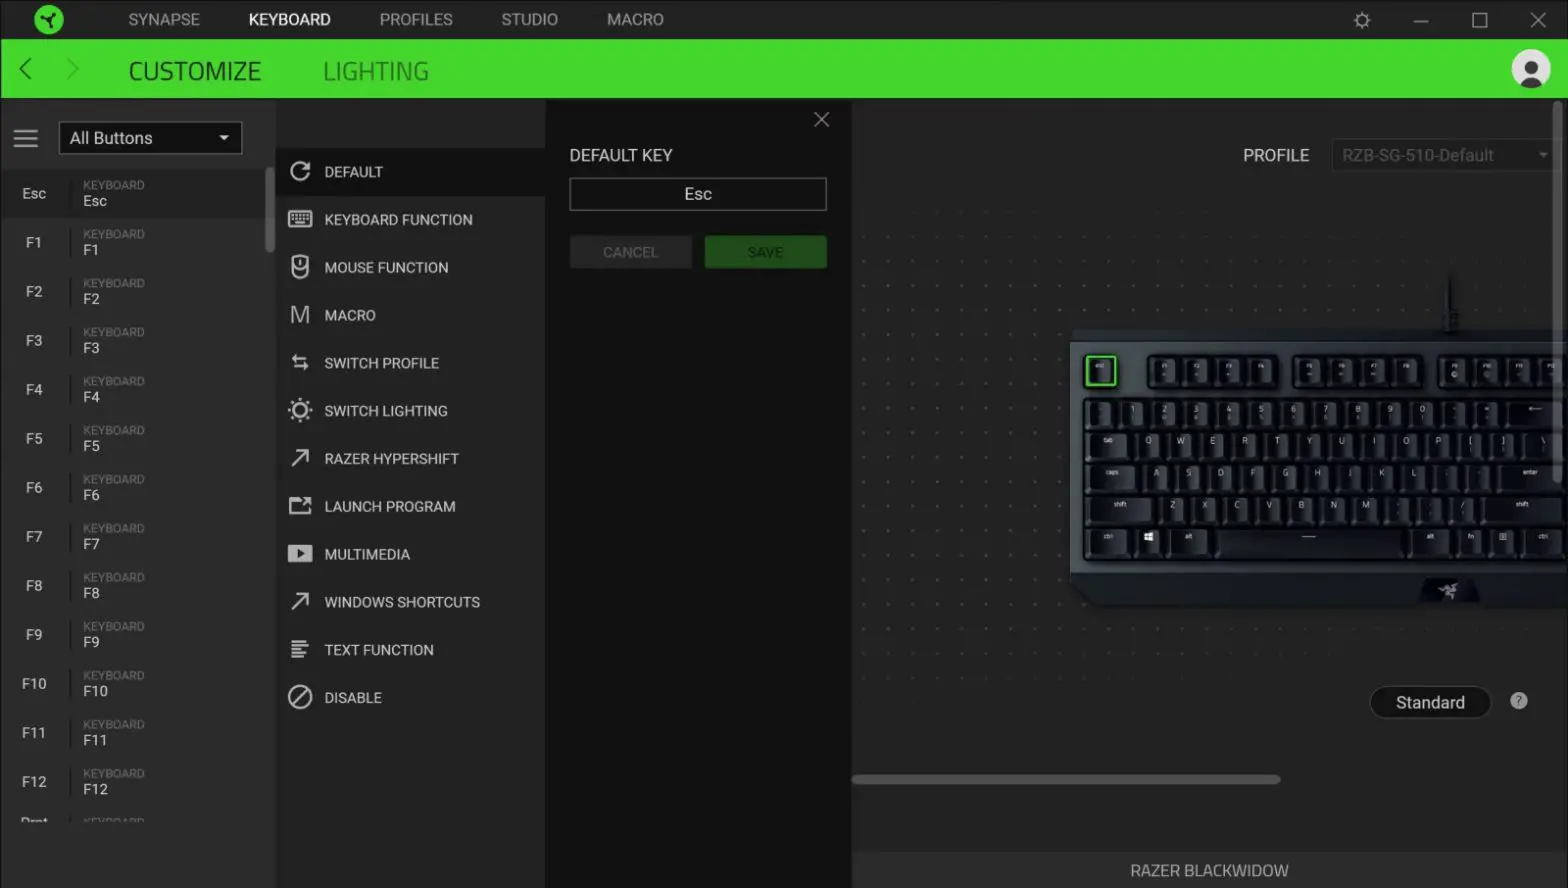The height and width of the screenshot is (888, 1568).
Task: Open the user account avatar
Action: click(1530, 69)
